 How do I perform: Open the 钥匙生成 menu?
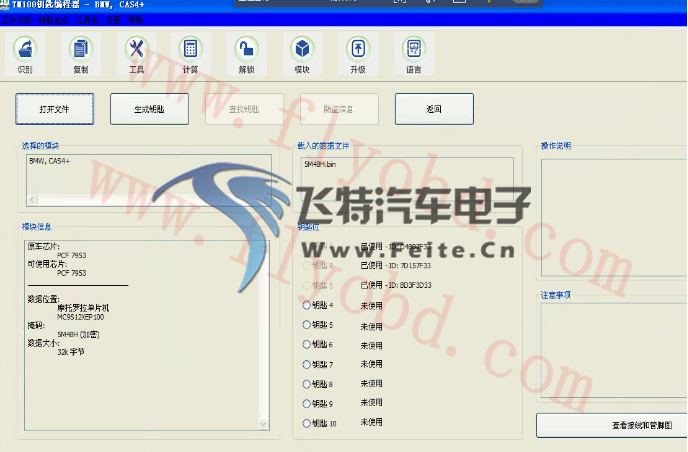[54, 20]
